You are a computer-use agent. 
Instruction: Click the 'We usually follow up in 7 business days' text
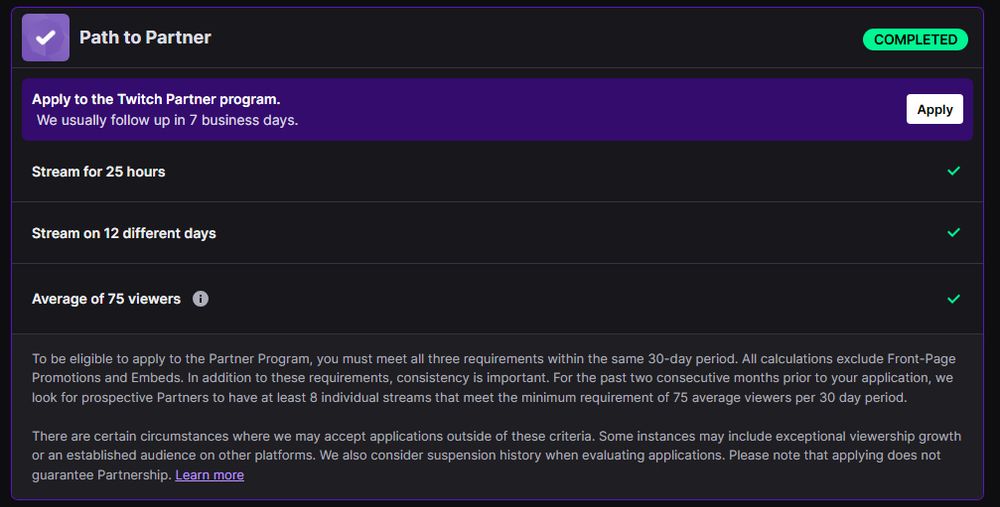[x=167, y=120]
